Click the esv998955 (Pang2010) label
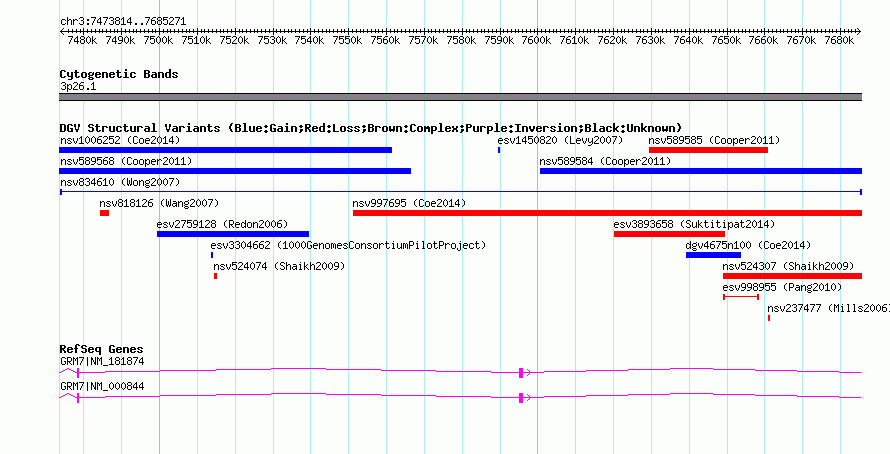This screenshot has height=454, width=890. [x=782, y=287]
